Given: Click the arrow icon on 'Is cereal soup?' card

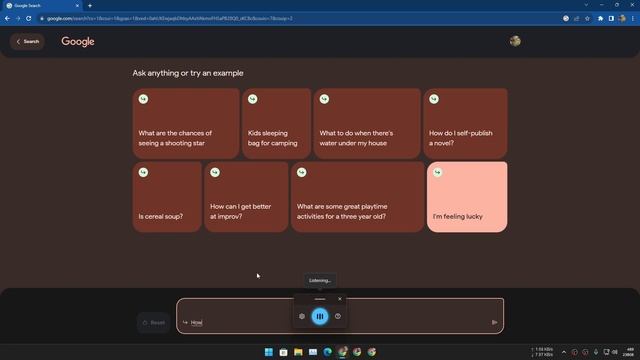Looking at the screenshot, I should (x=143, y=172).
